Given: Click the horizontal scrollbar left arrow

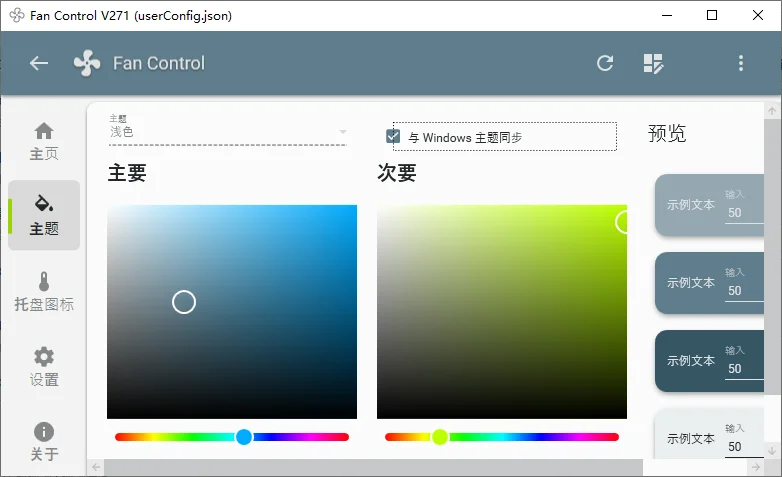Looking at the screenshot, I should [x=96, y=468].
